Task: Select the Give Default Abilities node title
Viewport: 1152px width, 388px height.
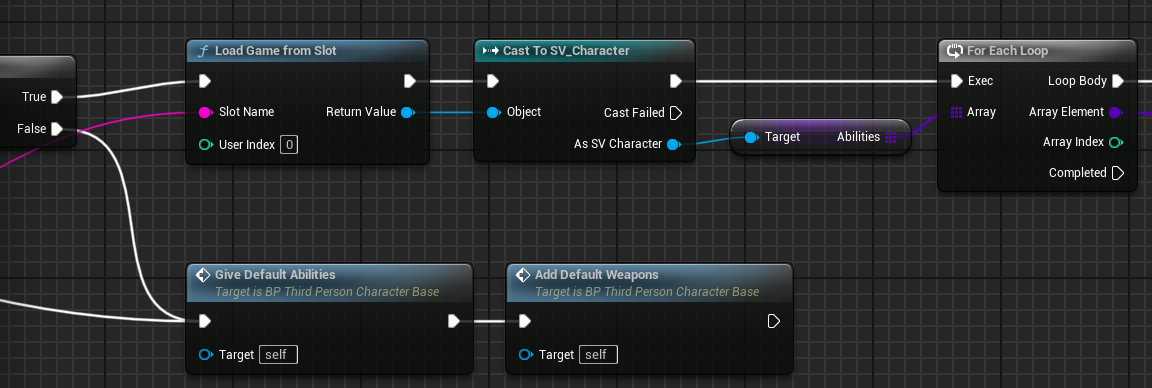Action: pyautogui.click(x=275, y=275)
